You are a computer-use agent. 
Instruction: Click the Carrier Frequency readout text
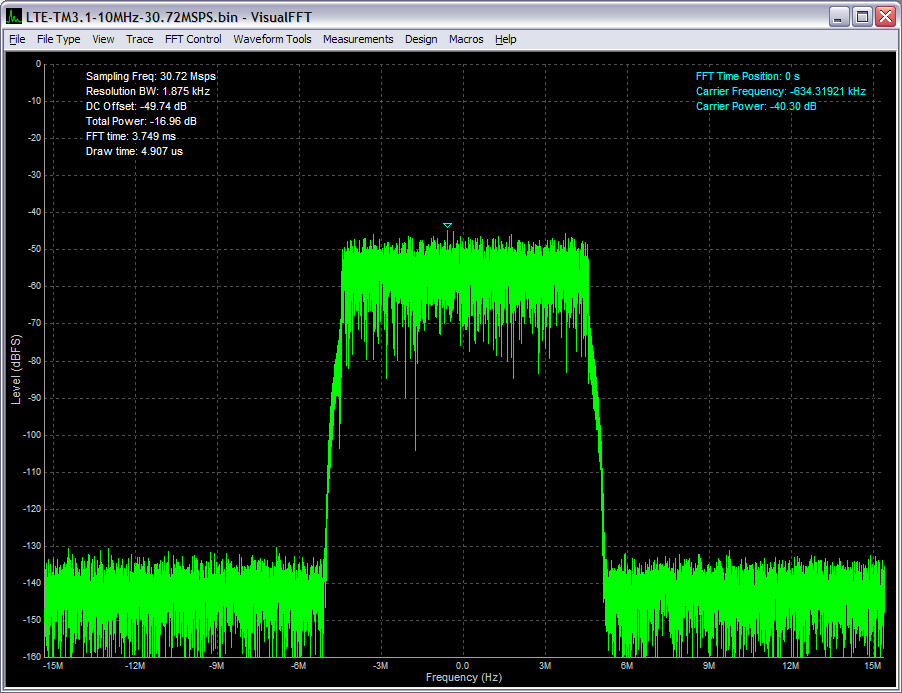click(780, 91)
